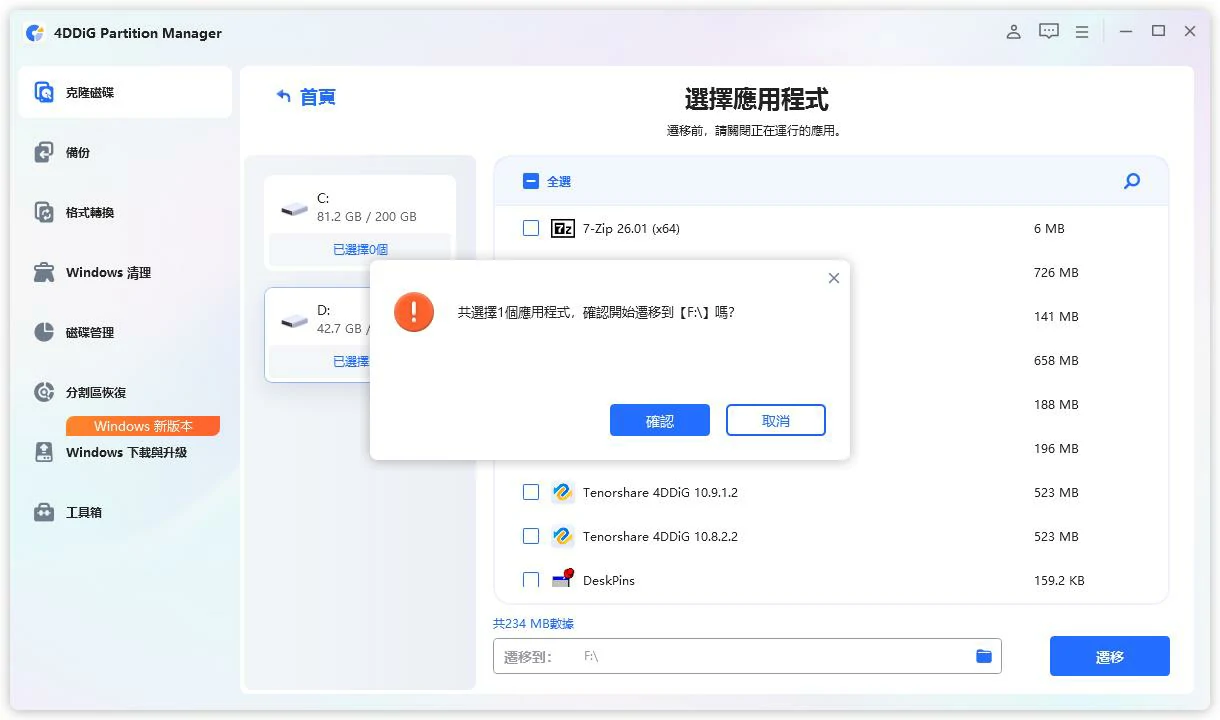Screen dimensions: 1220x720
Task: Click the DeskPins name text
Action: click(x=609, y=580)
